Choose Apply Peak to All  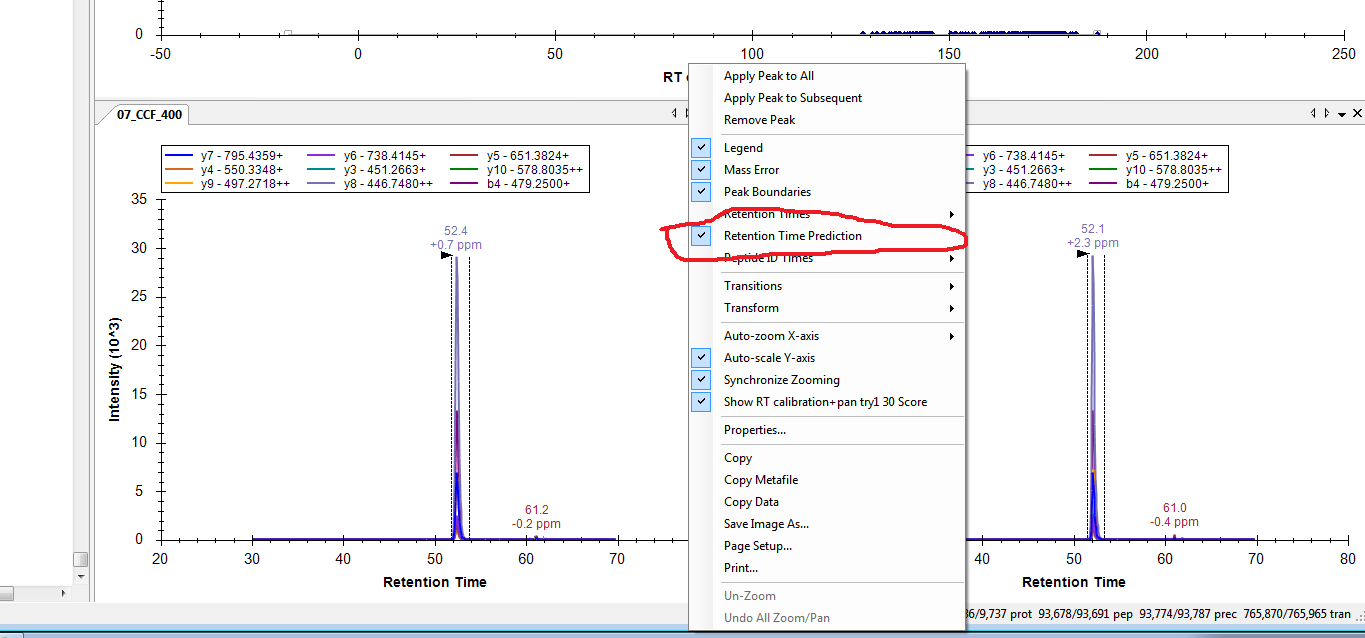pos(768,76)
